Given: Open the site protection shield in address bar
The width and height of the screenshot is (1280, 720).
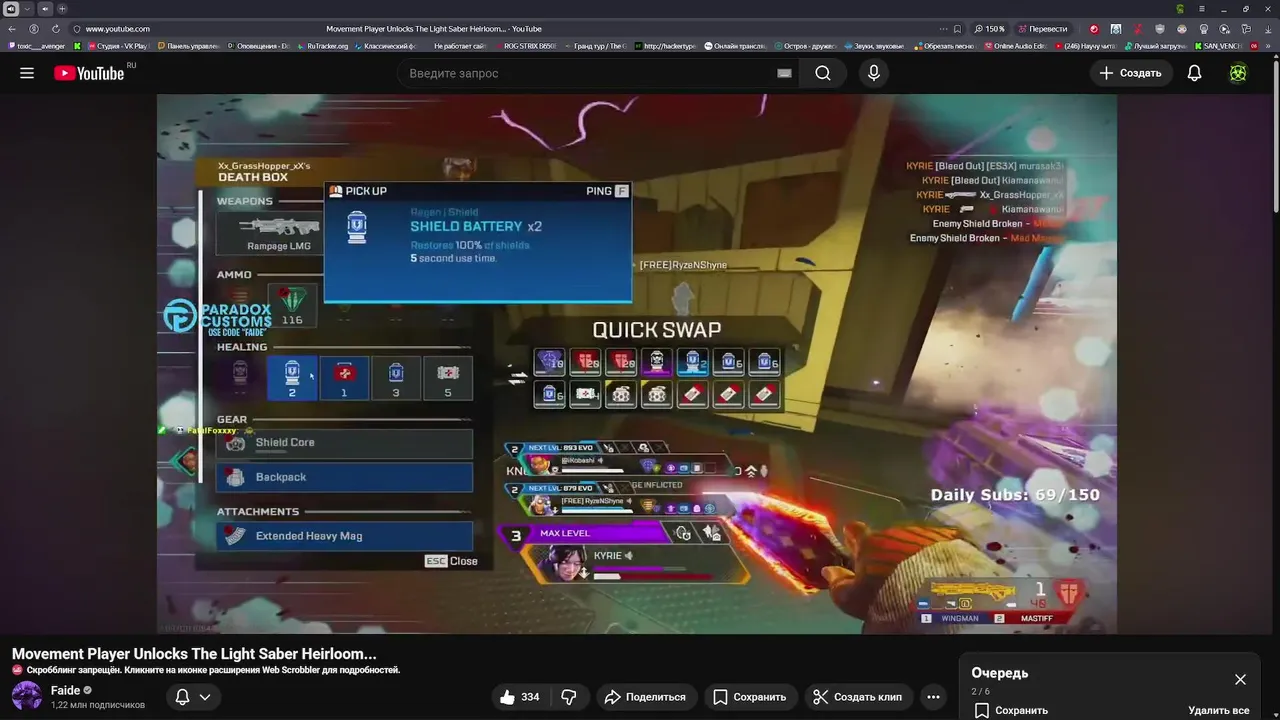Looking at the screenshot, I should pos(75,29).
